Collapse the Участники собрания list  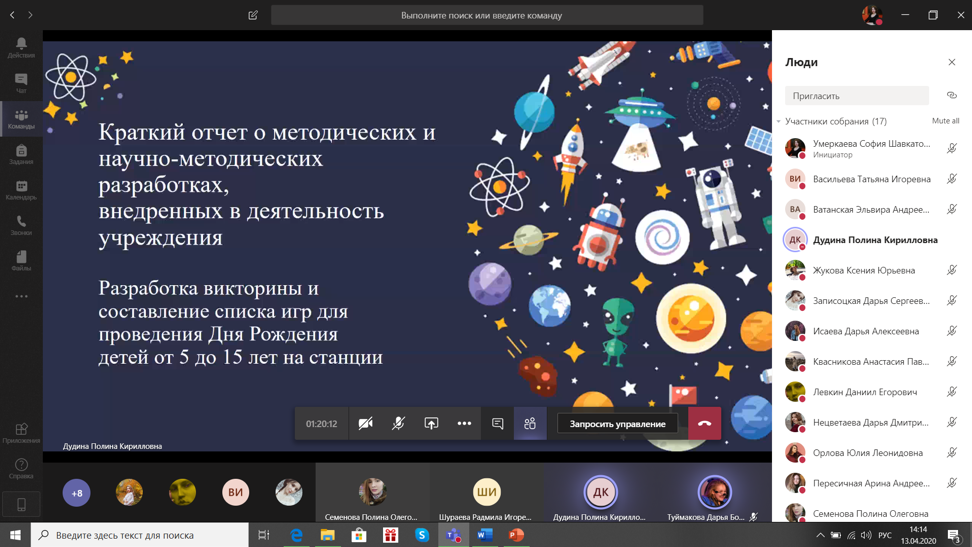click(779, 122)
